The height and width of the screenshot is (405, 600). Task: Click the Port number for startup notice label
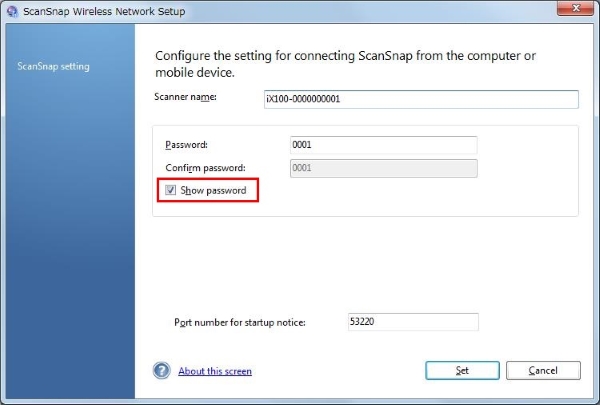(240, 322)
